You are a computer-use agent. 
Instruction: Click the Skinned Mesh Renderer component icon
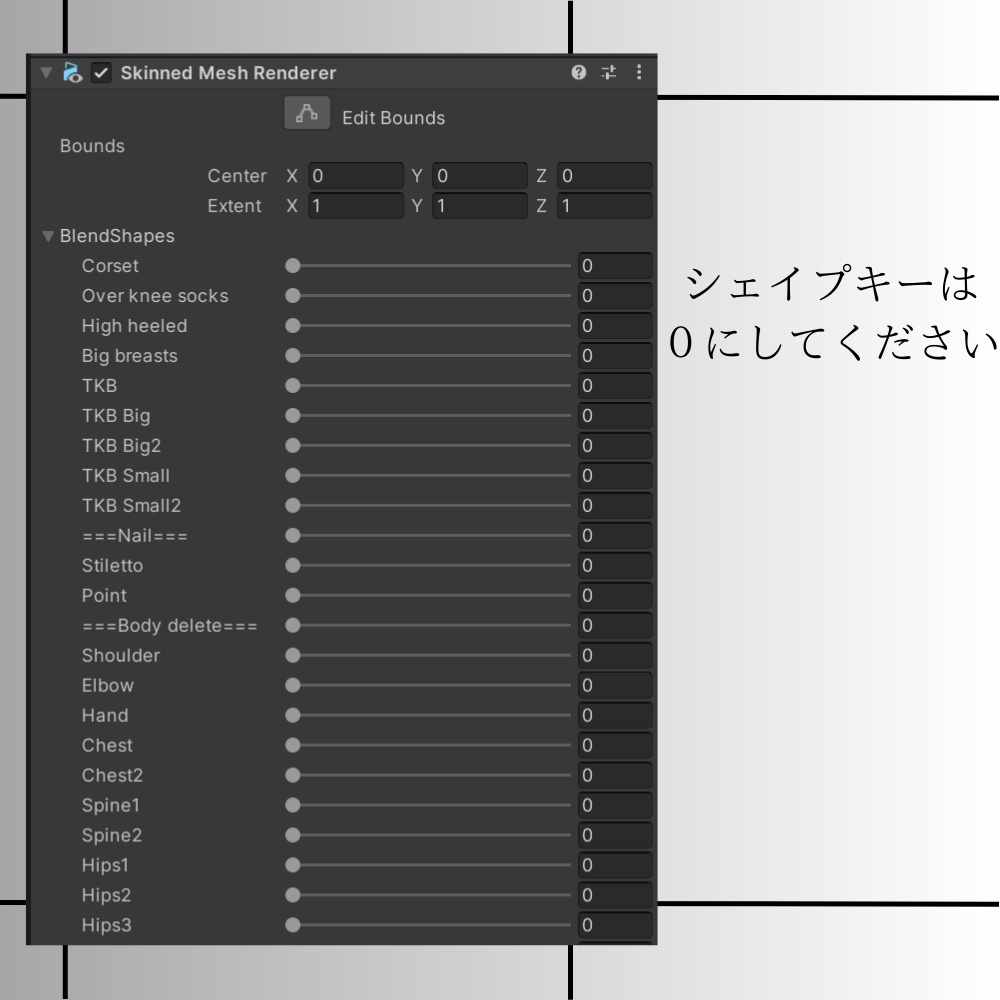tap(72, 73)
